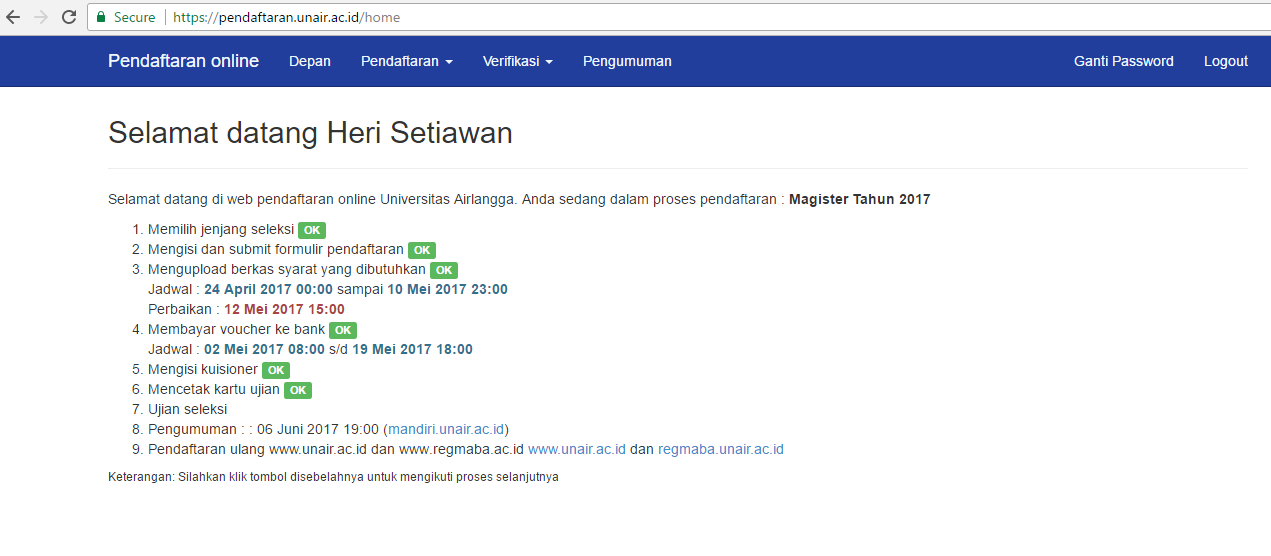1271x556 pixels.
Task: Click OK badge beside Mengisi dan submit formulir
Action: coord(422,250)
